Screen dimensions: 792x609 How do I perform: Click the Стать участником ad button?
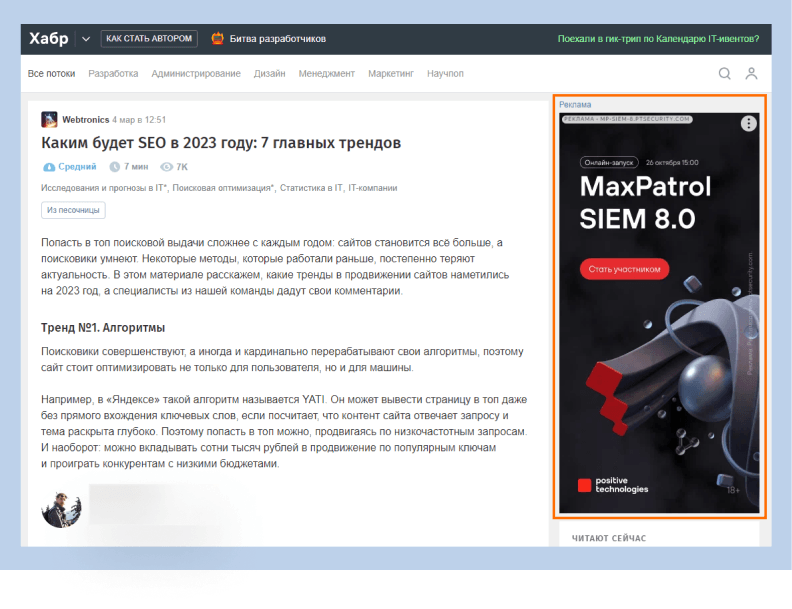pos(624,269)
